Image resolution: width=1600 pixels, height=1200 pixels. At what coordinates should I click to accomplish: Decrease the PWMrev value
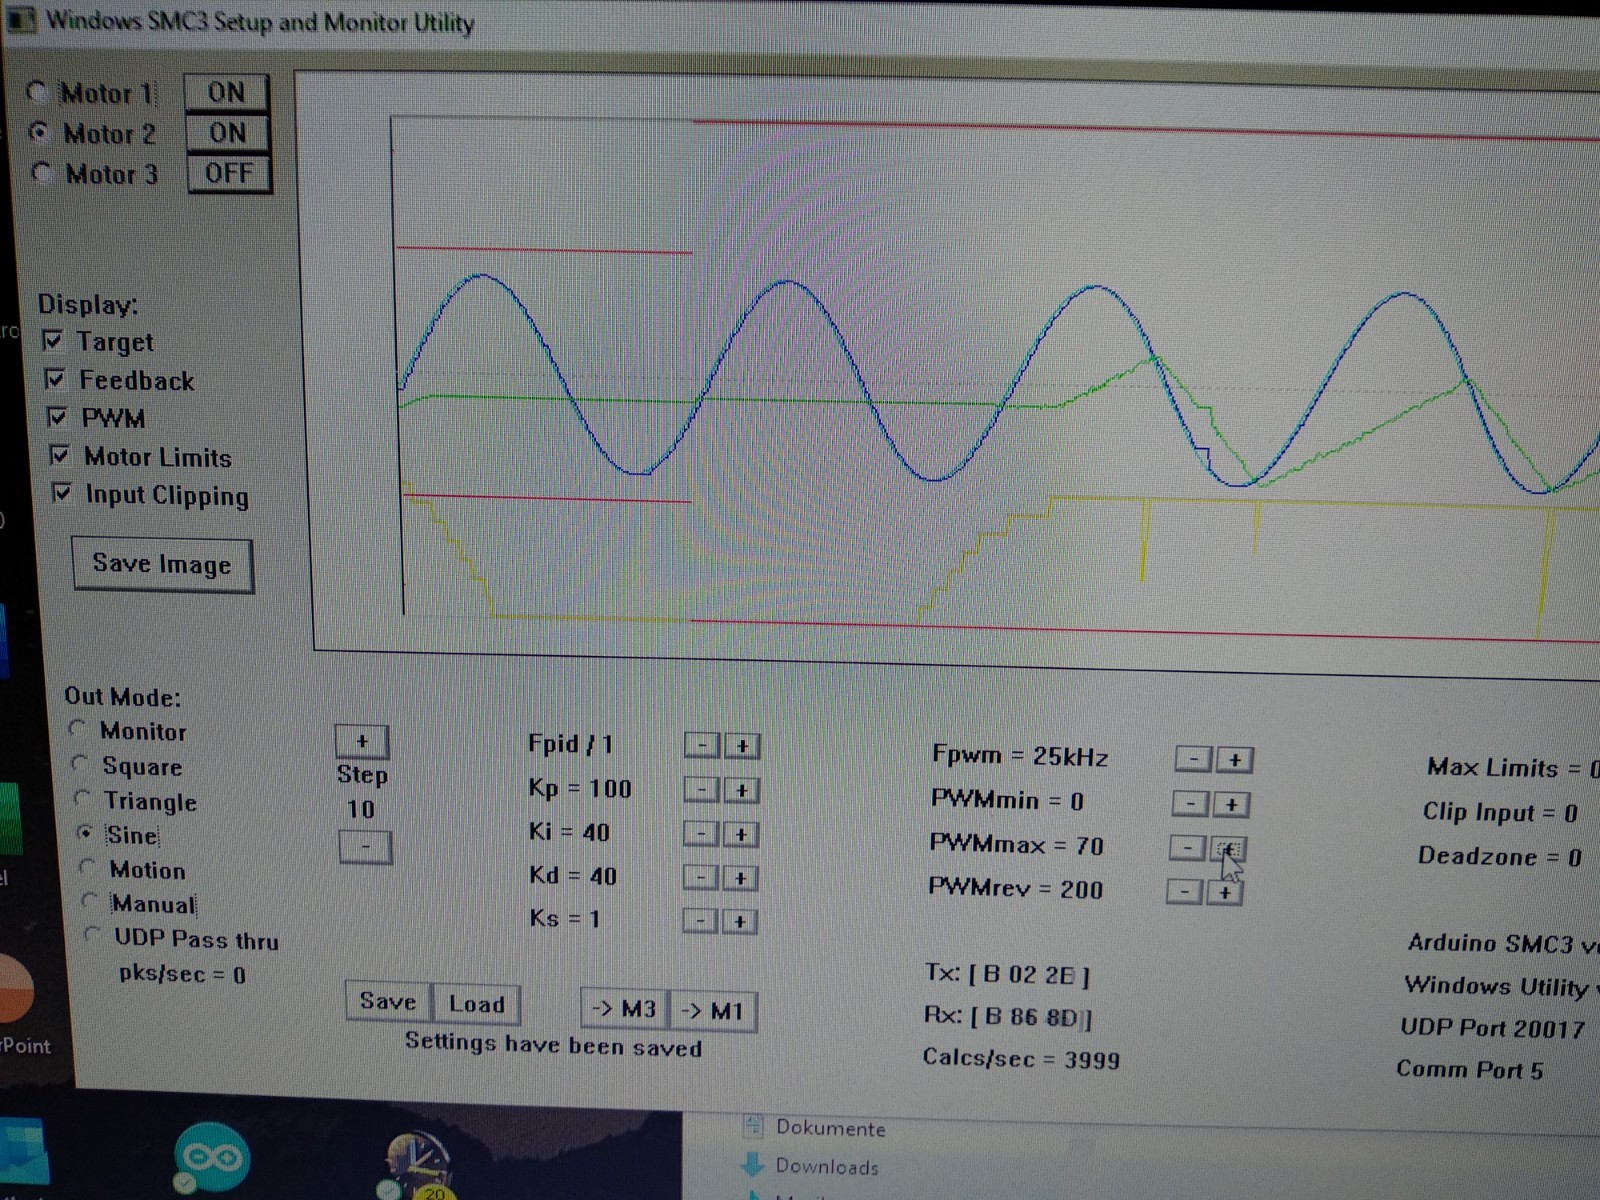pos(1185,891)
